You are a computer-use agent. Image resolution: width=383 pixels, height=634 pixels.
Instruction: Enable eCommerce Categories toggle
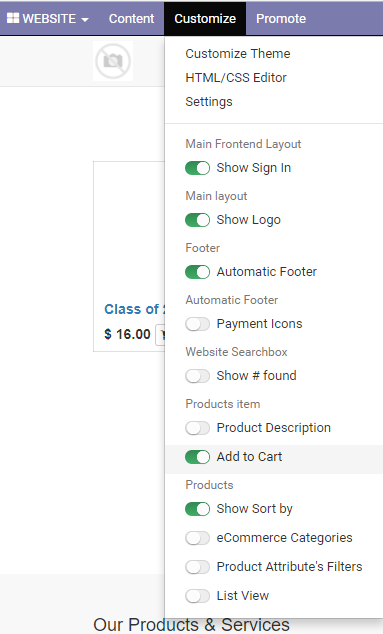click(197, 538)
